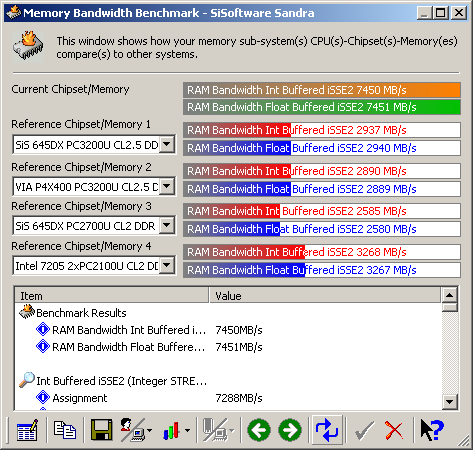Maximize the Memory Bandwidth Benchmark window

tap(440, 13)
